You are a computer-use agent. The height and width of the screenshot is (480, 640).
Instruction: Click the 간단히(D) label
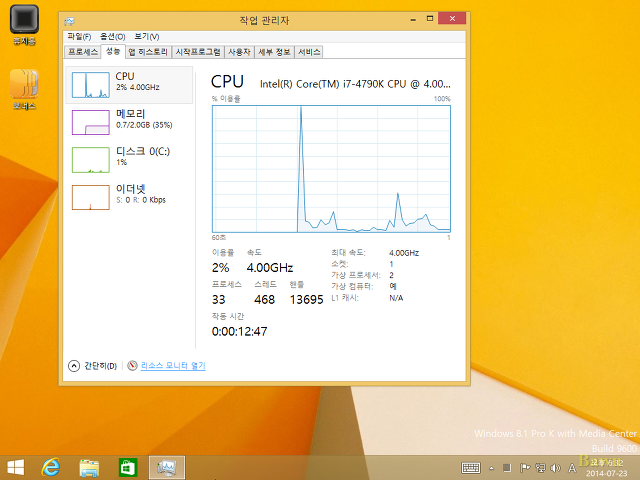(100, 366)
